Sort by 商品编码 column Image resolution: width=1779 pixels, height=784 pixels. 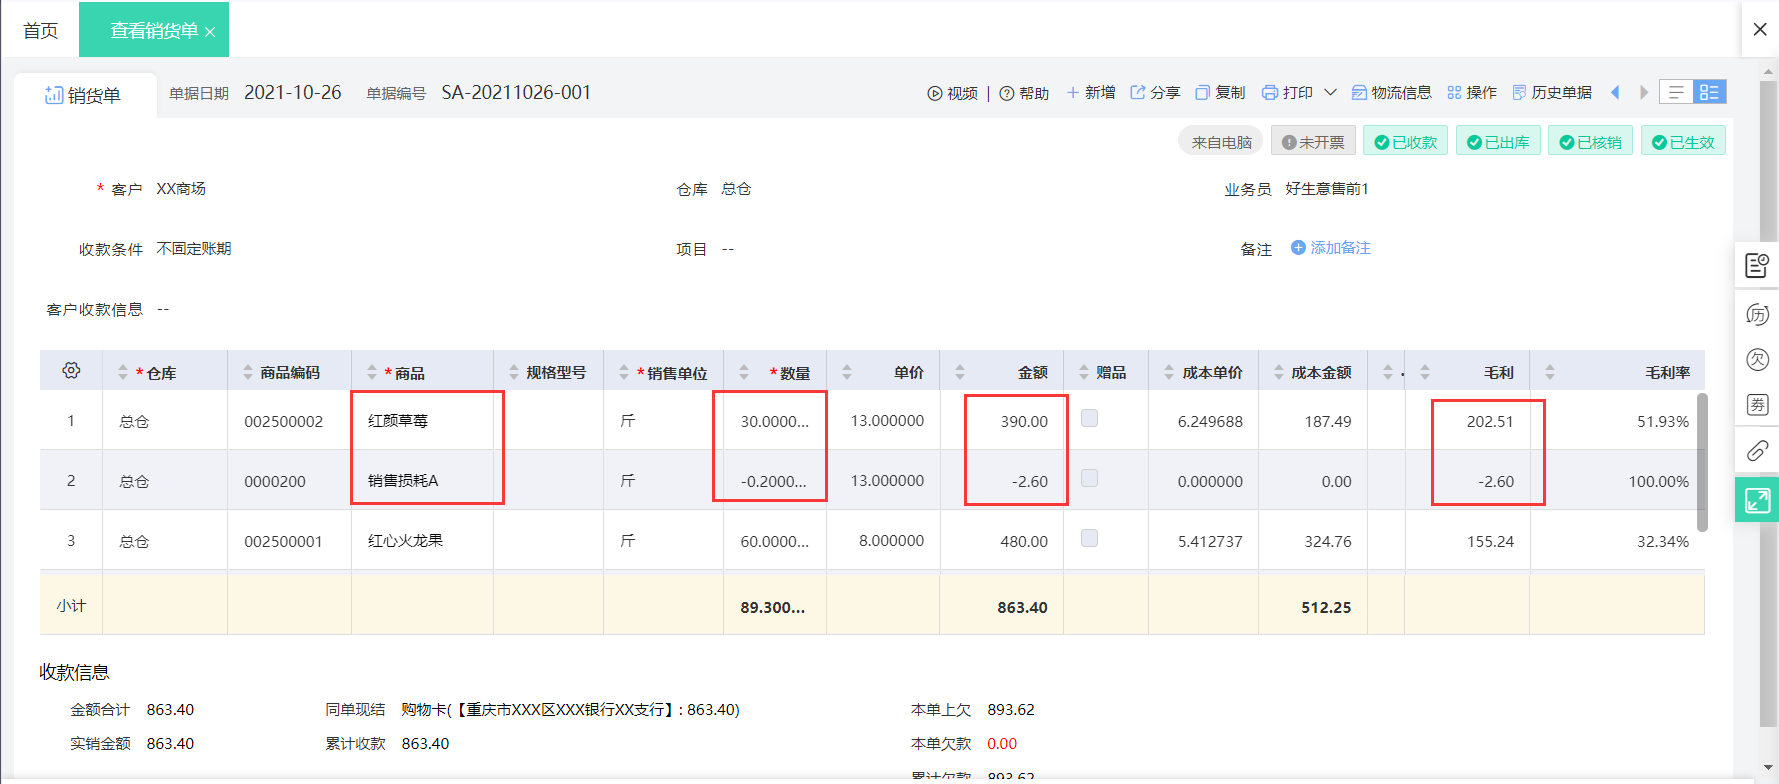pos(248,373)
